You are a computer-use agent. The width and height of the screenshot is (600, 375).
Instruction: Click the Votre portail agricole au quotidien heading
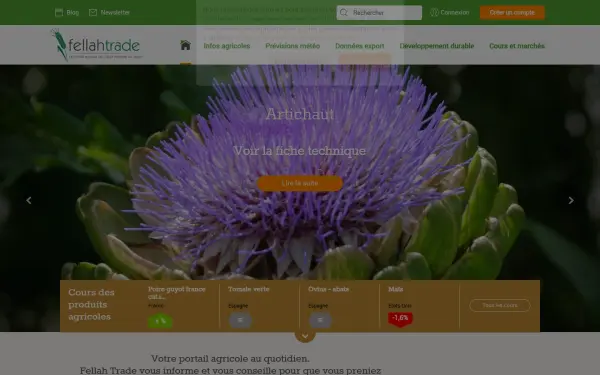(230, 359)
